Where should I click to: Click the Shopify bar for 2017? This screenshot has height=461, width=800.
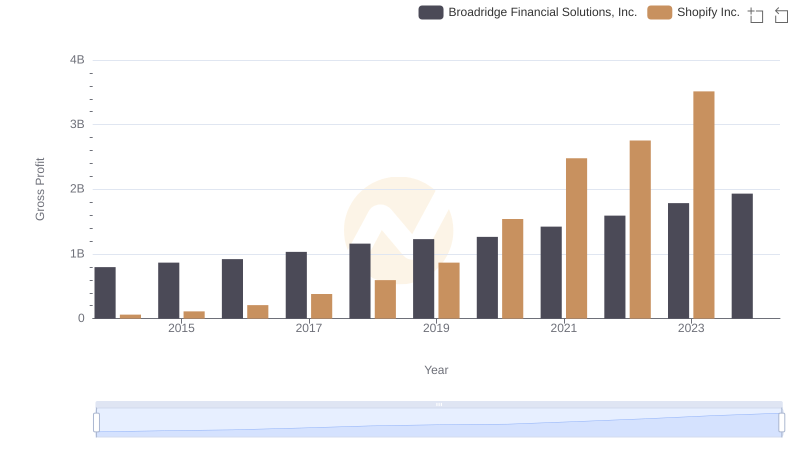321,306
